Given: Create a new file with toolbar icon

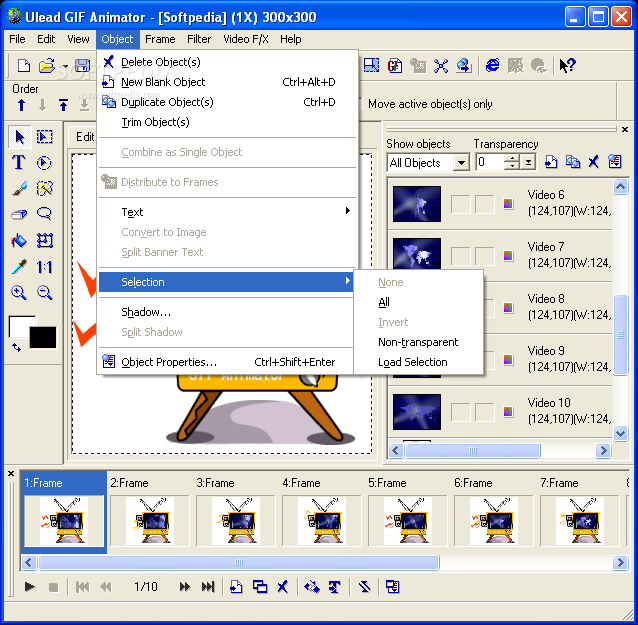Looking at the screenshot, I should (23, 66).
